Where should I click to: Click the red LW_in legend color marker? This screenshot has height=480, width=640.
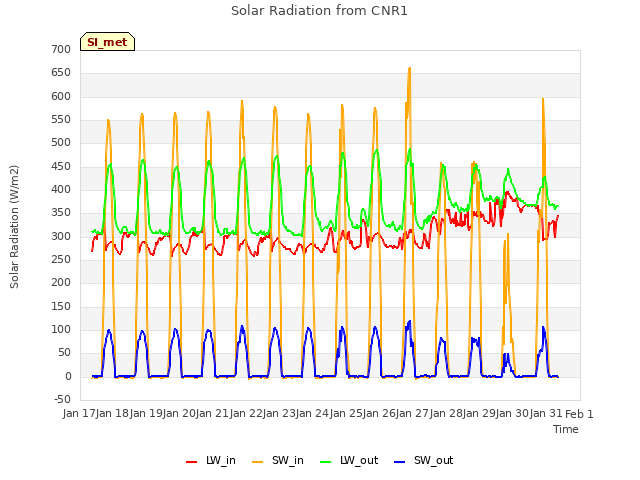[x=191, y=462]
